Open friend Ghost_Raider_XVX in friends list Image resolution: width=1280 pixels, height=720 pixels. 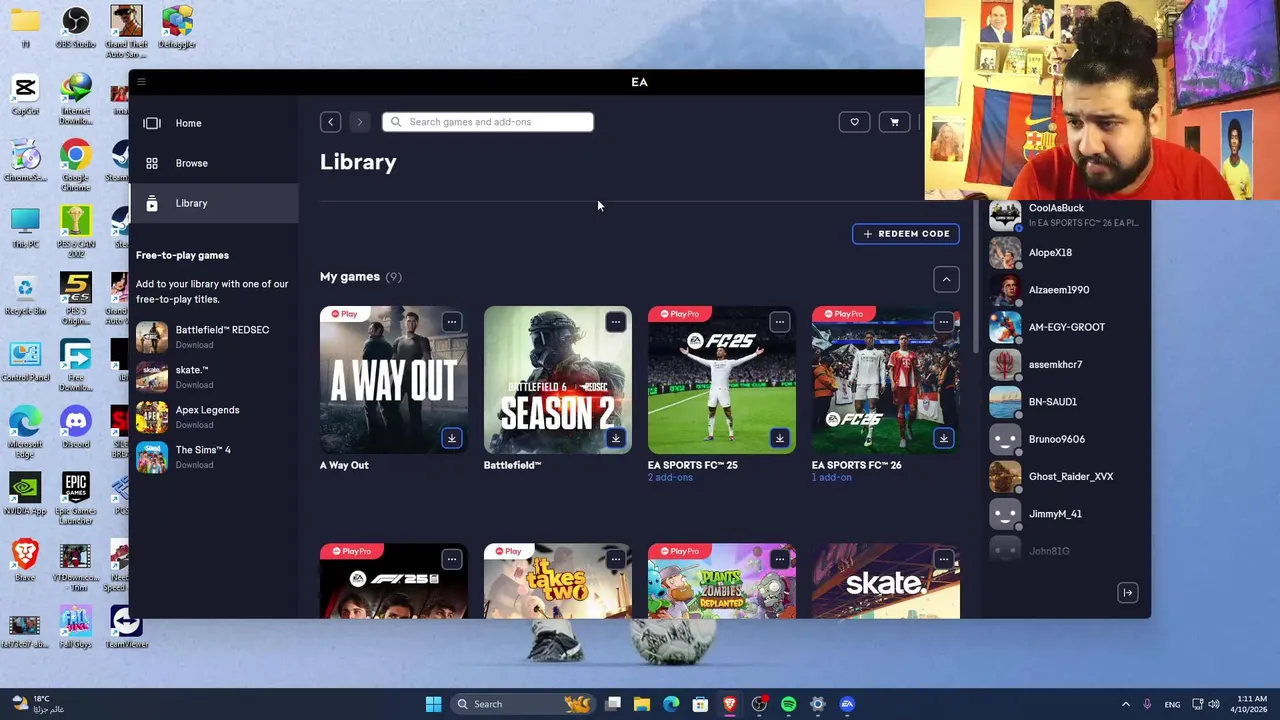[x=1066, y=477]
